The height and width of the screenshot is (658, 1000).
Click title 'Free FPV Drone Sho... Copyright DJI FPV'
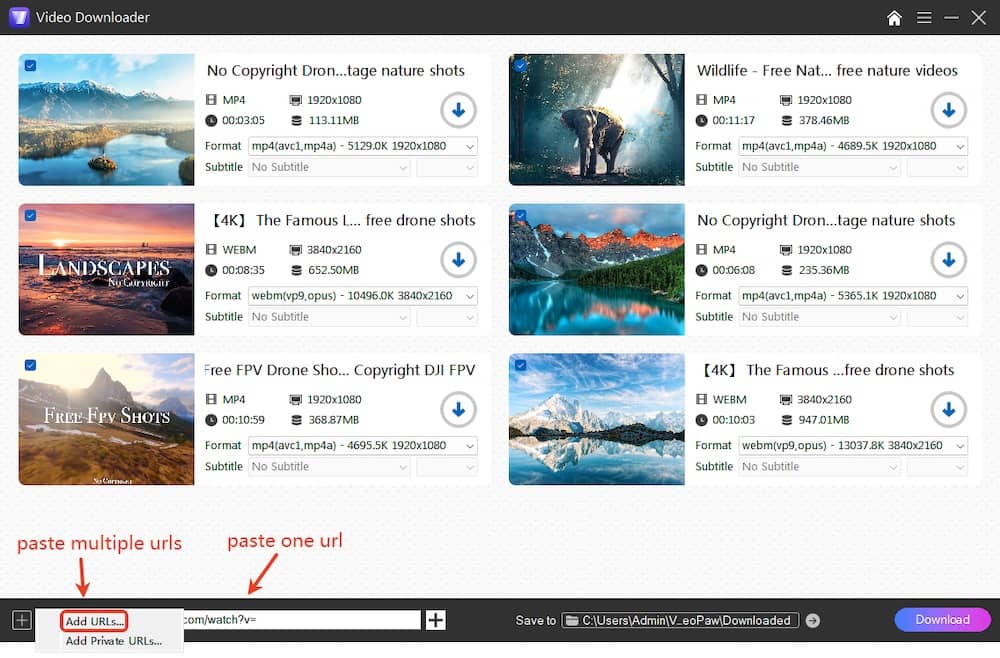point(340,370)
